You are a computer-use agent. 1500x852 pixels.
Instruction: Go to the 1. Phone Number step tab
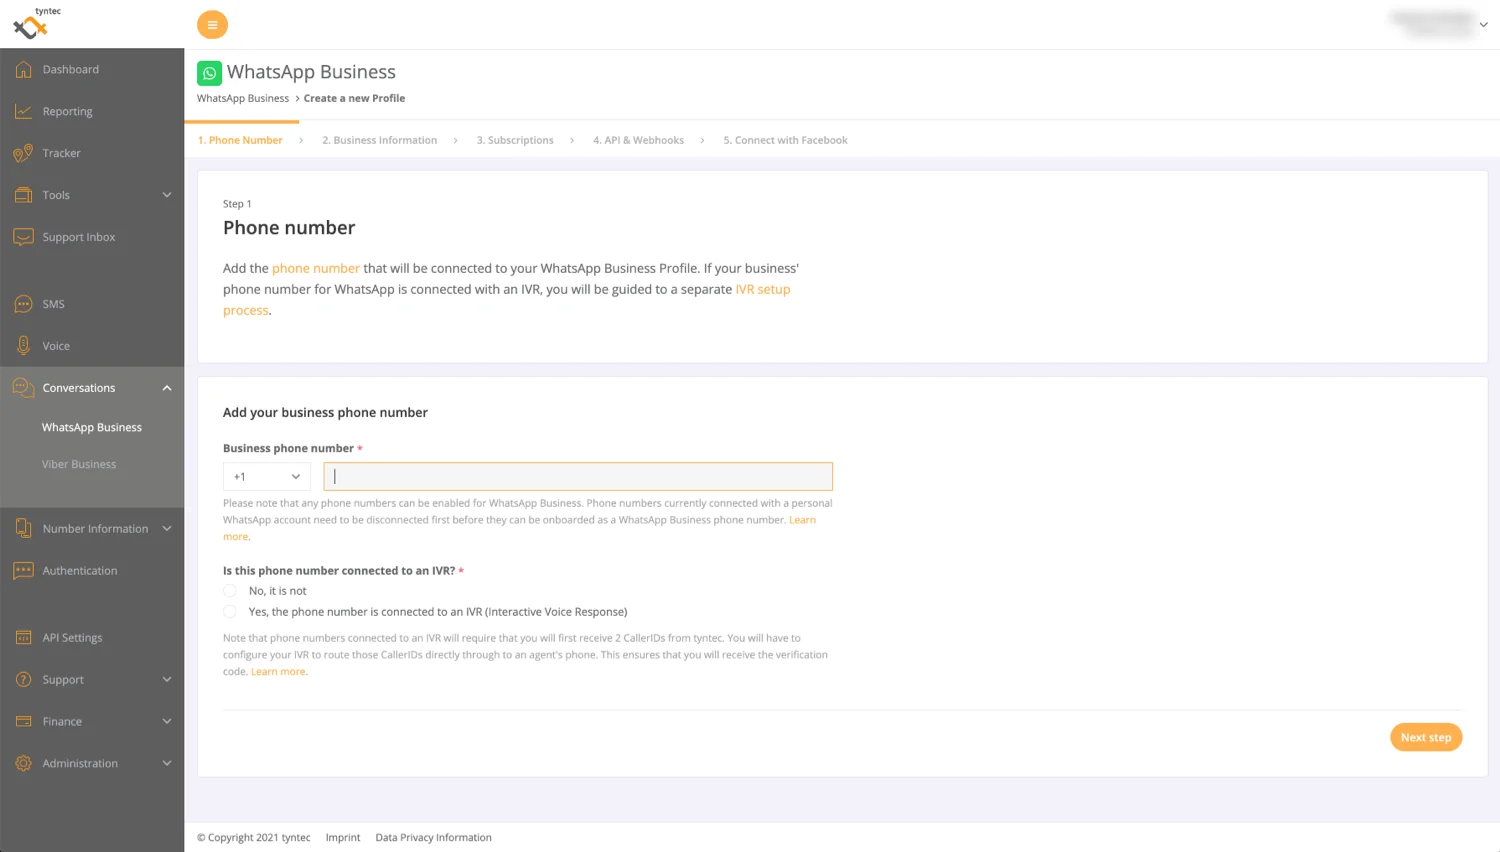pos(240,141)
